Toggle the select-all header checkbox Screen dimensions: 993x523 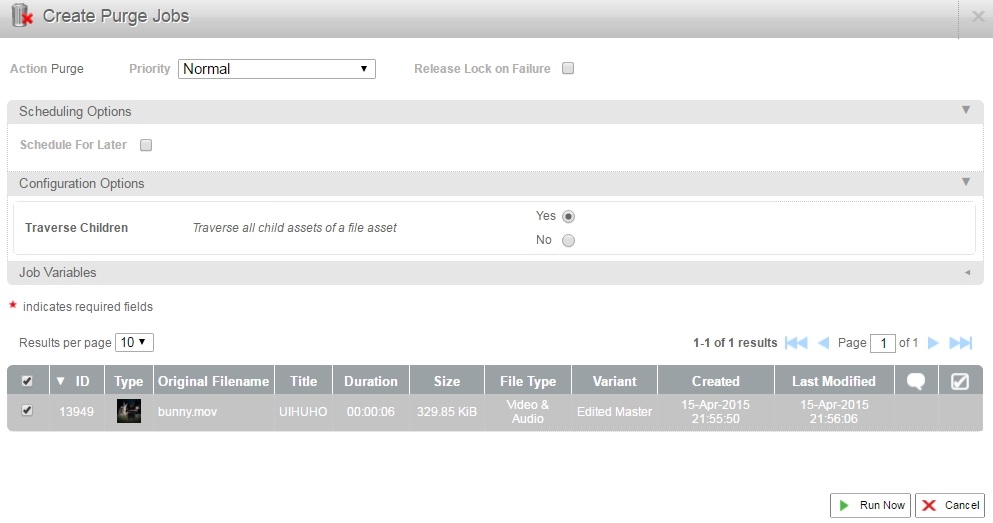coord(27,381)
